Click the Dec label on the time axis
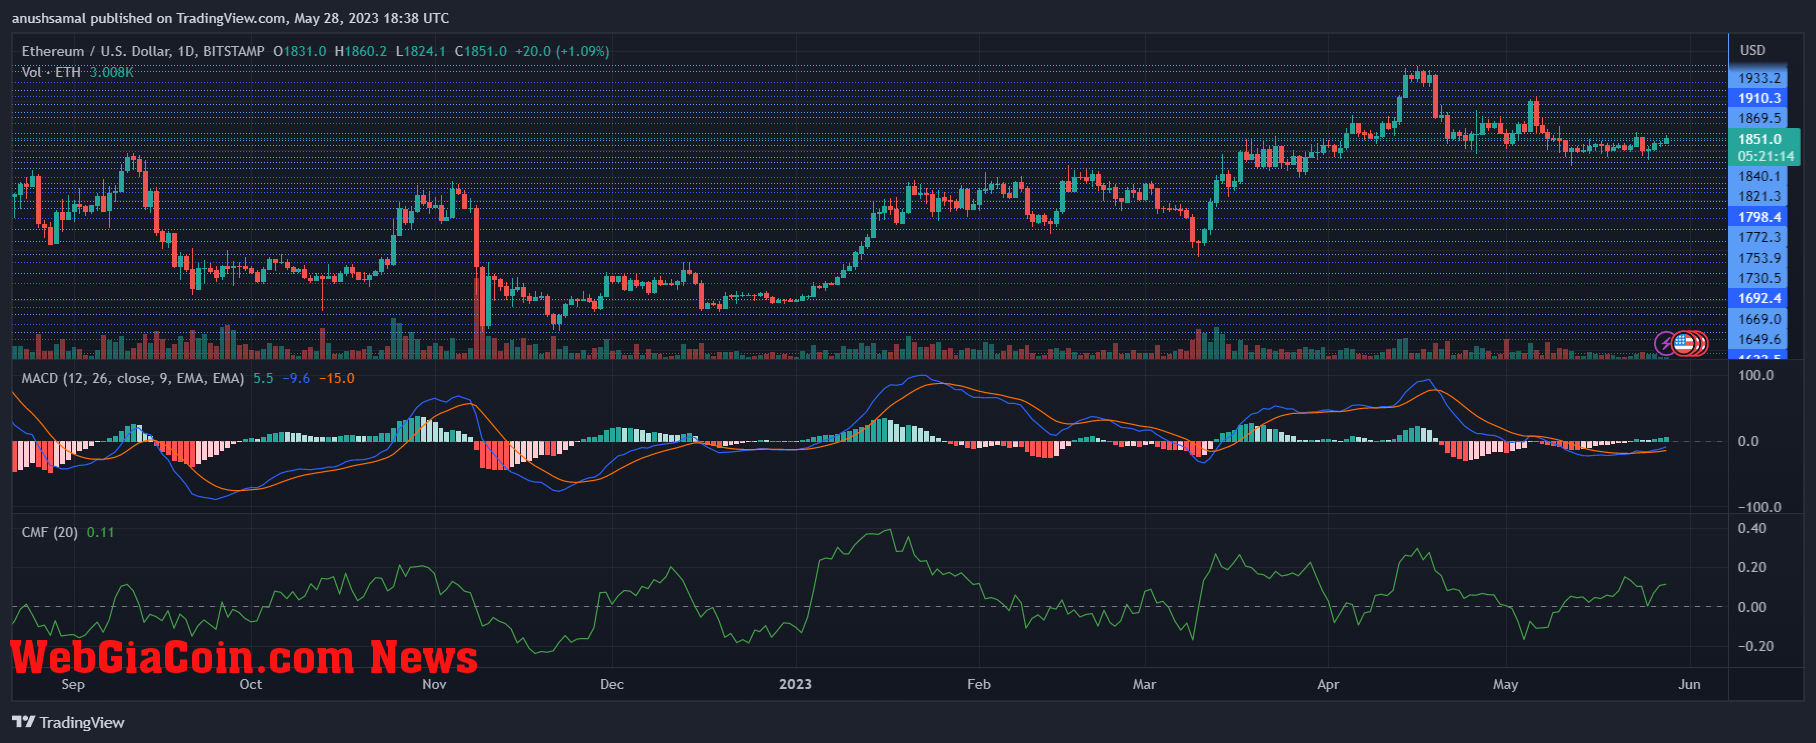This screenshot has width=1816, height=743. [x=612, y=684]
